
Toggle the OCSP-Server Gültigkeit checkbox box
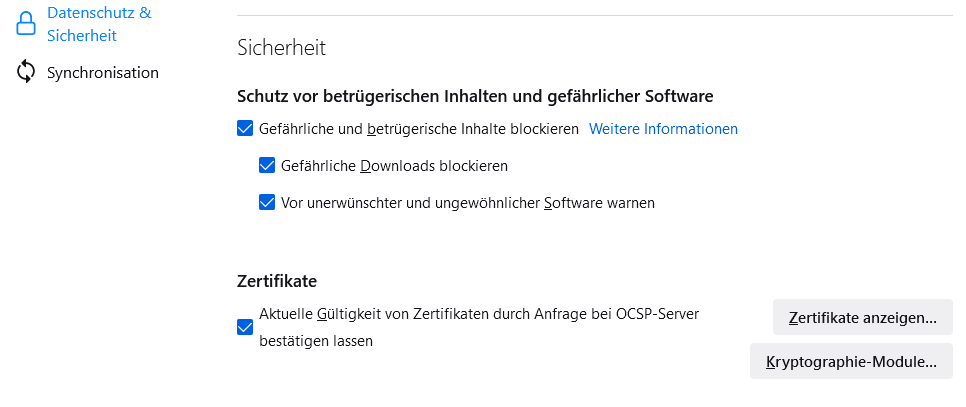coord(245,327)
